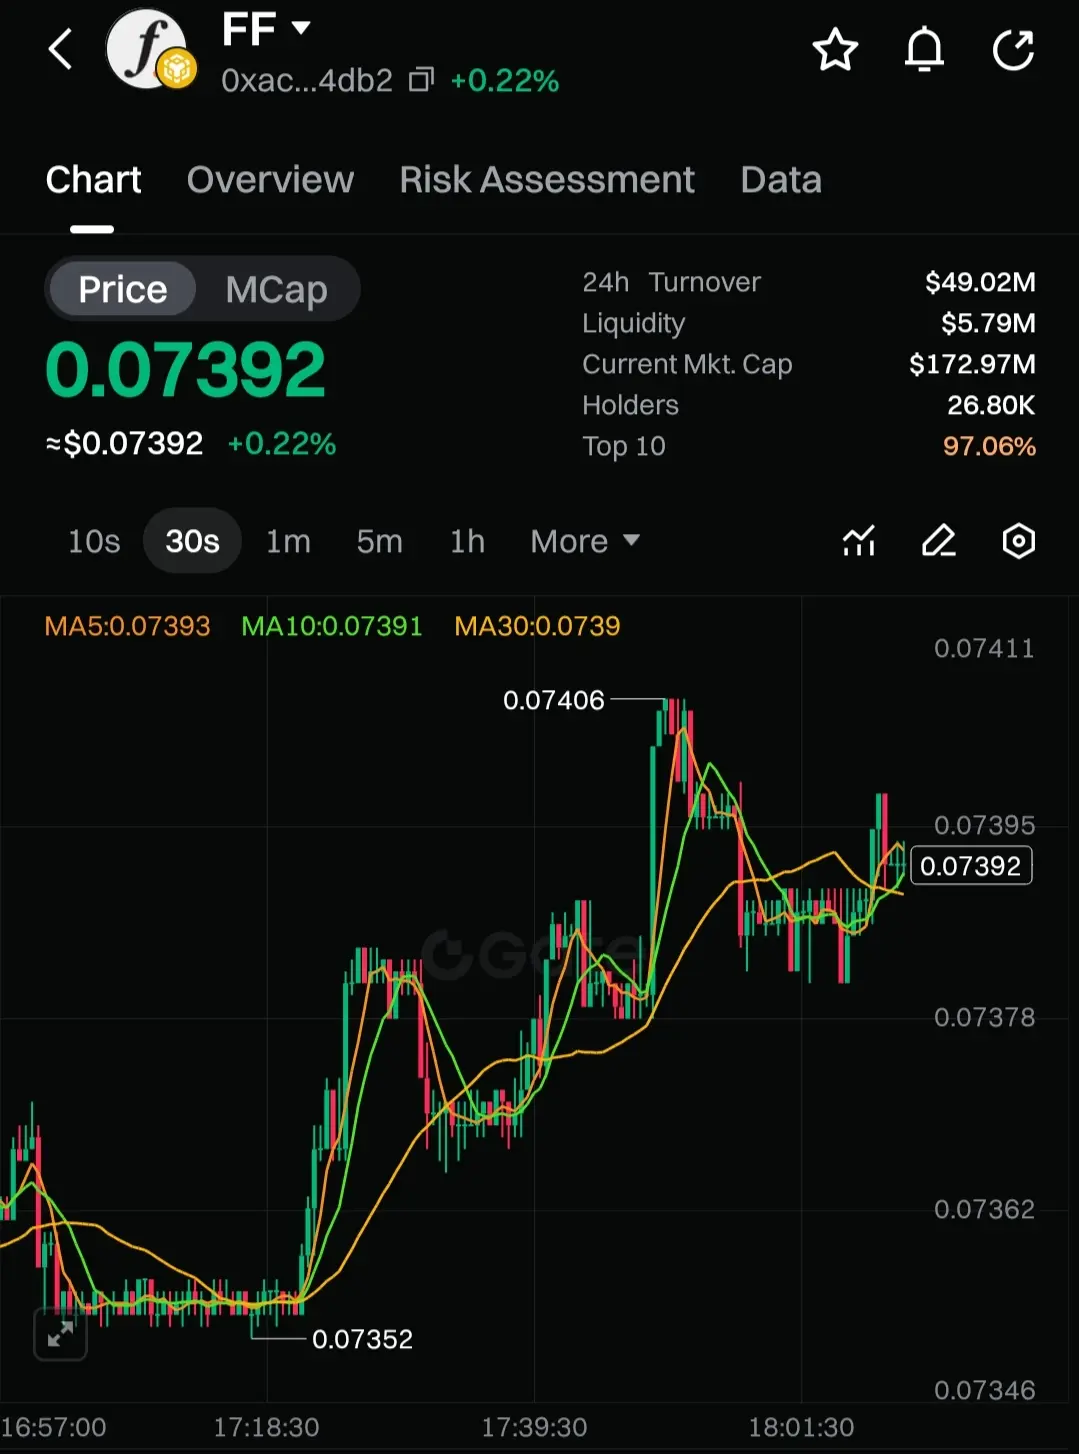Expand the More timeframes dropdown
Viewport: 1079px width, 1454px height.
tap(585, 541)
